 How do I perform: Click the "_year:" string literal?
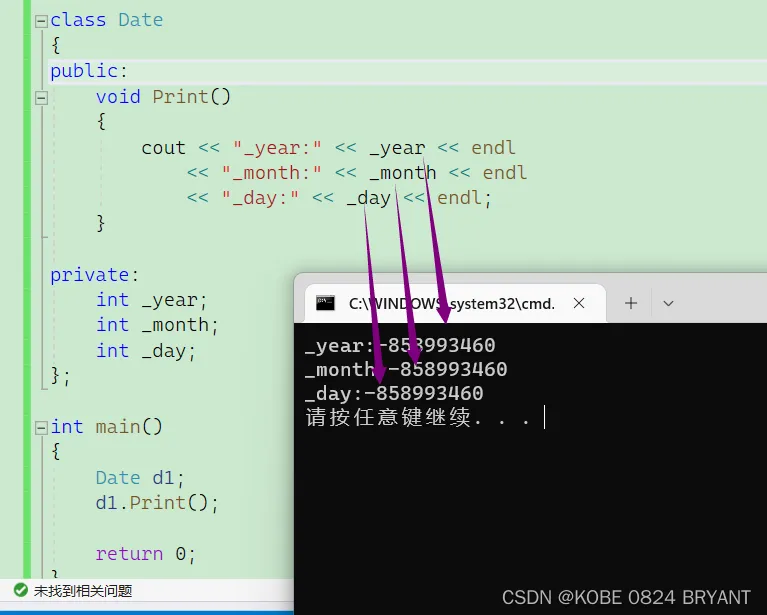pyautogui.click(x=277, y=148)
